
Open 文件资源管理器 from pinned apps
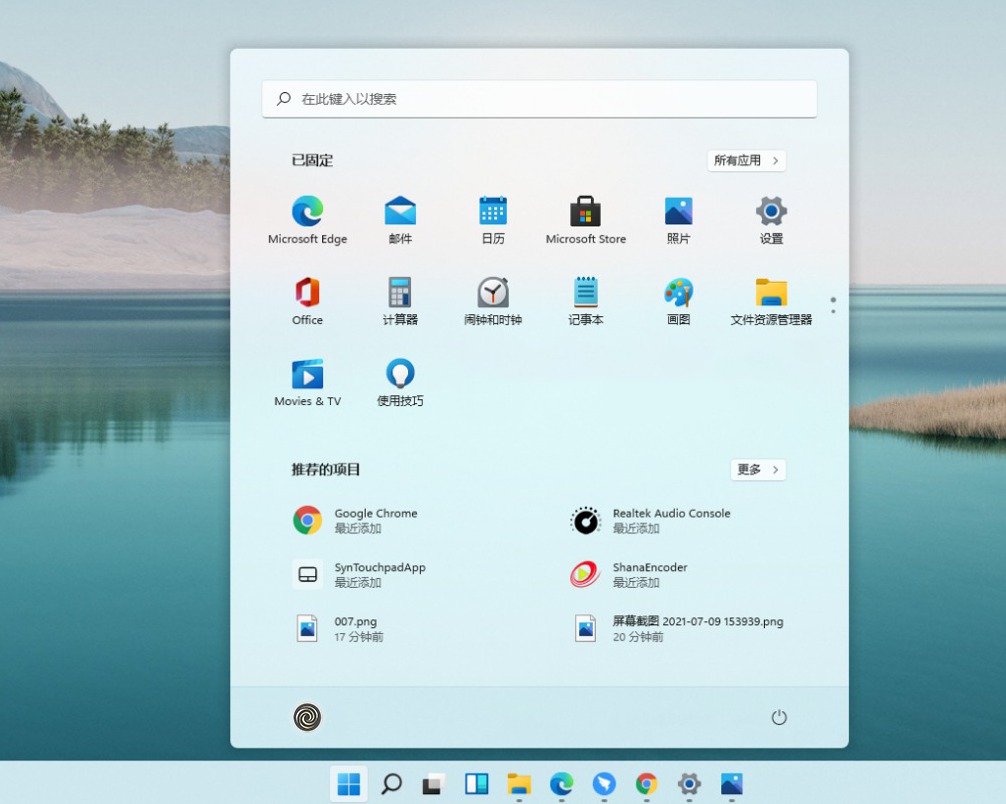(771, 302)
